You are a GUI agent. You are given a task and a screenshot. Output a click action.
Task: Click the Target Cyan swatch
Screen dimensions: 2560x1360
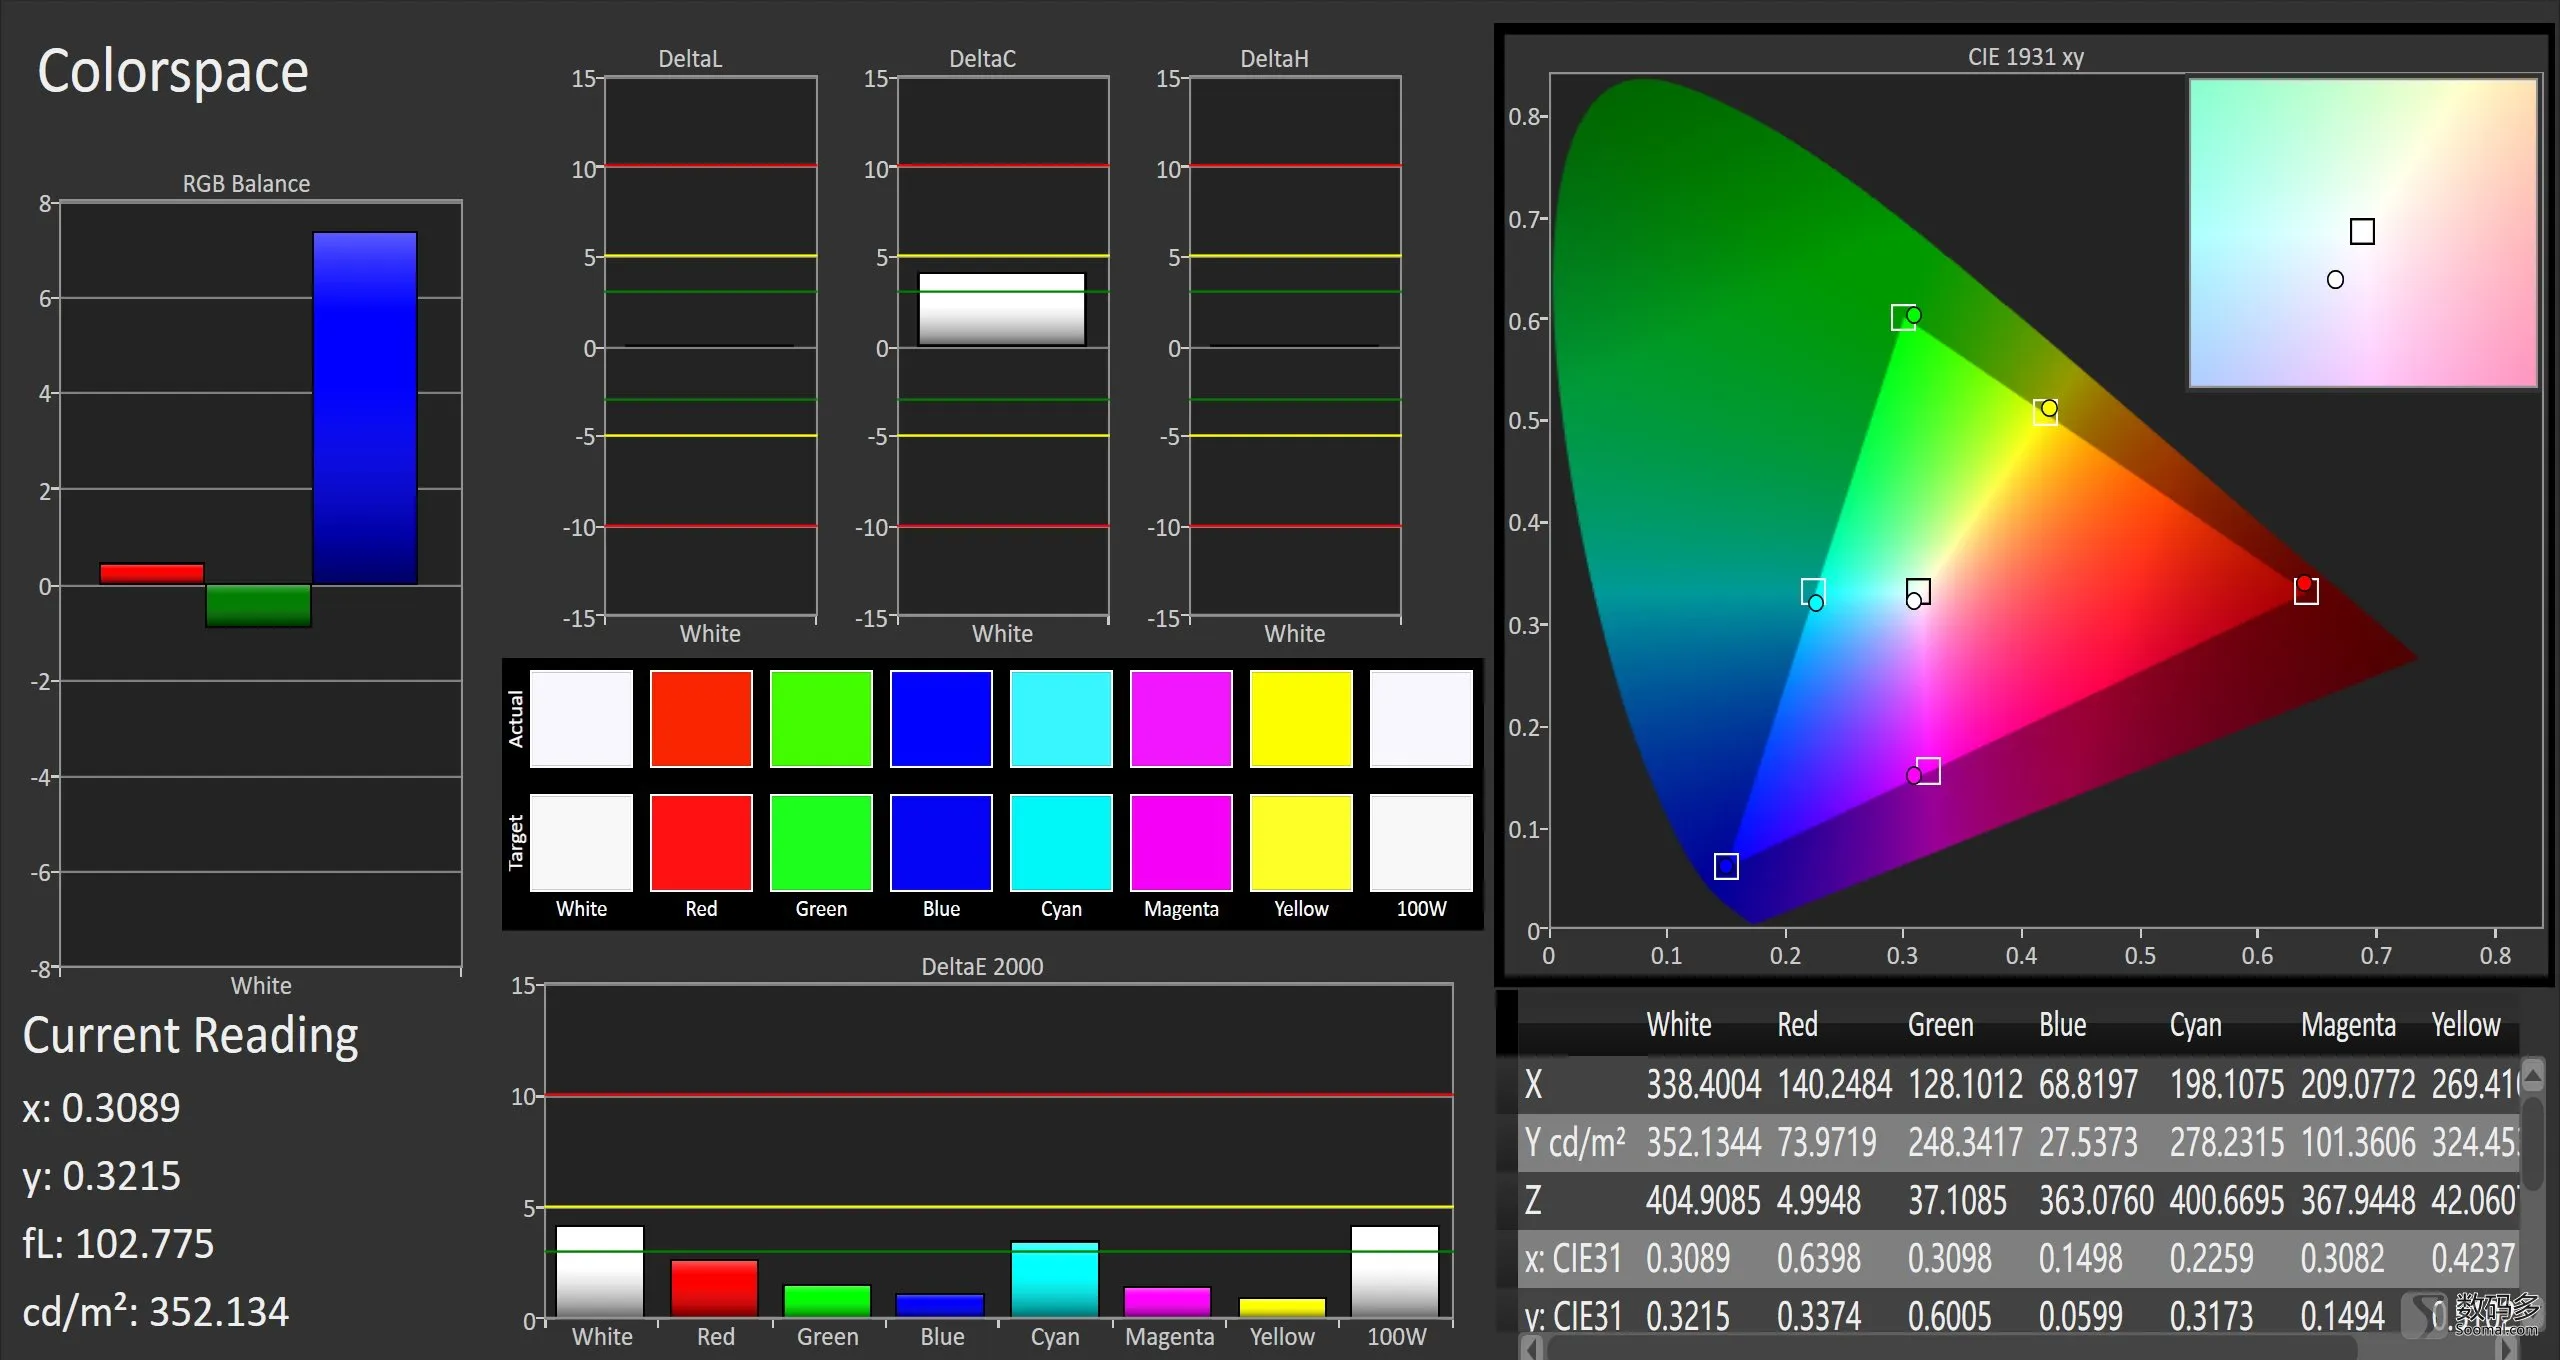point(1061,842)
